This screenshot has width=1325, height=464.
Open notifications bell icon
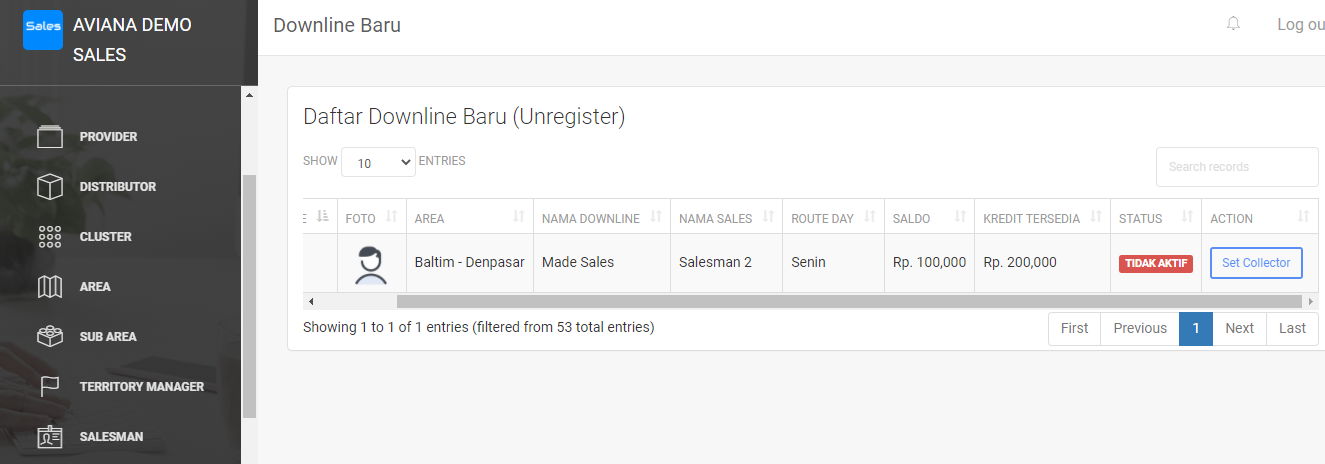1233,24
